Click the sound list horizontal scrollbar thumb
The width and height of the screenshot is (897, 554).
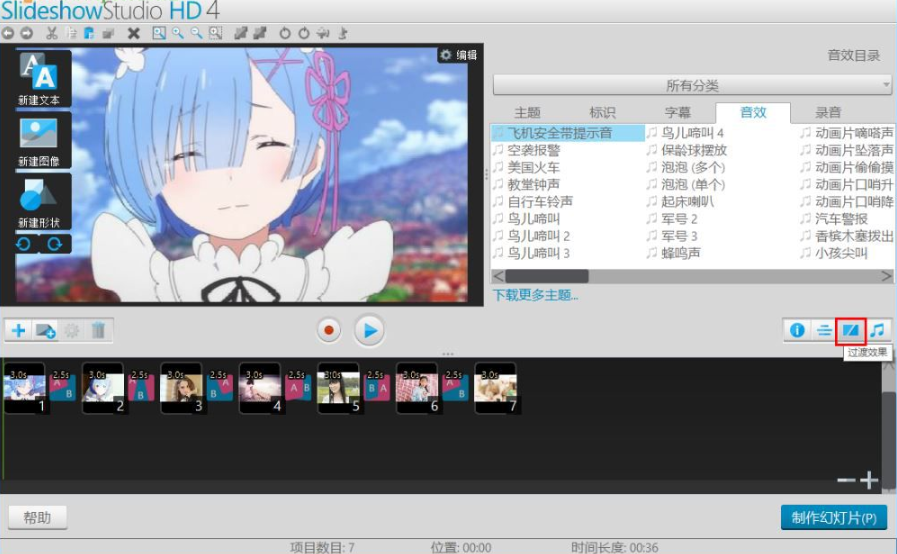[x=546, y=276]
